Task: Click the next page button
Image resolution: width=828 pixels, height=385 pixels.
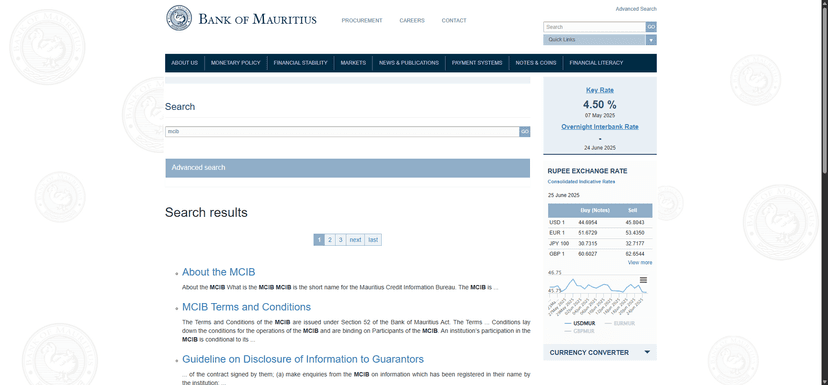Action: (355, 240)
